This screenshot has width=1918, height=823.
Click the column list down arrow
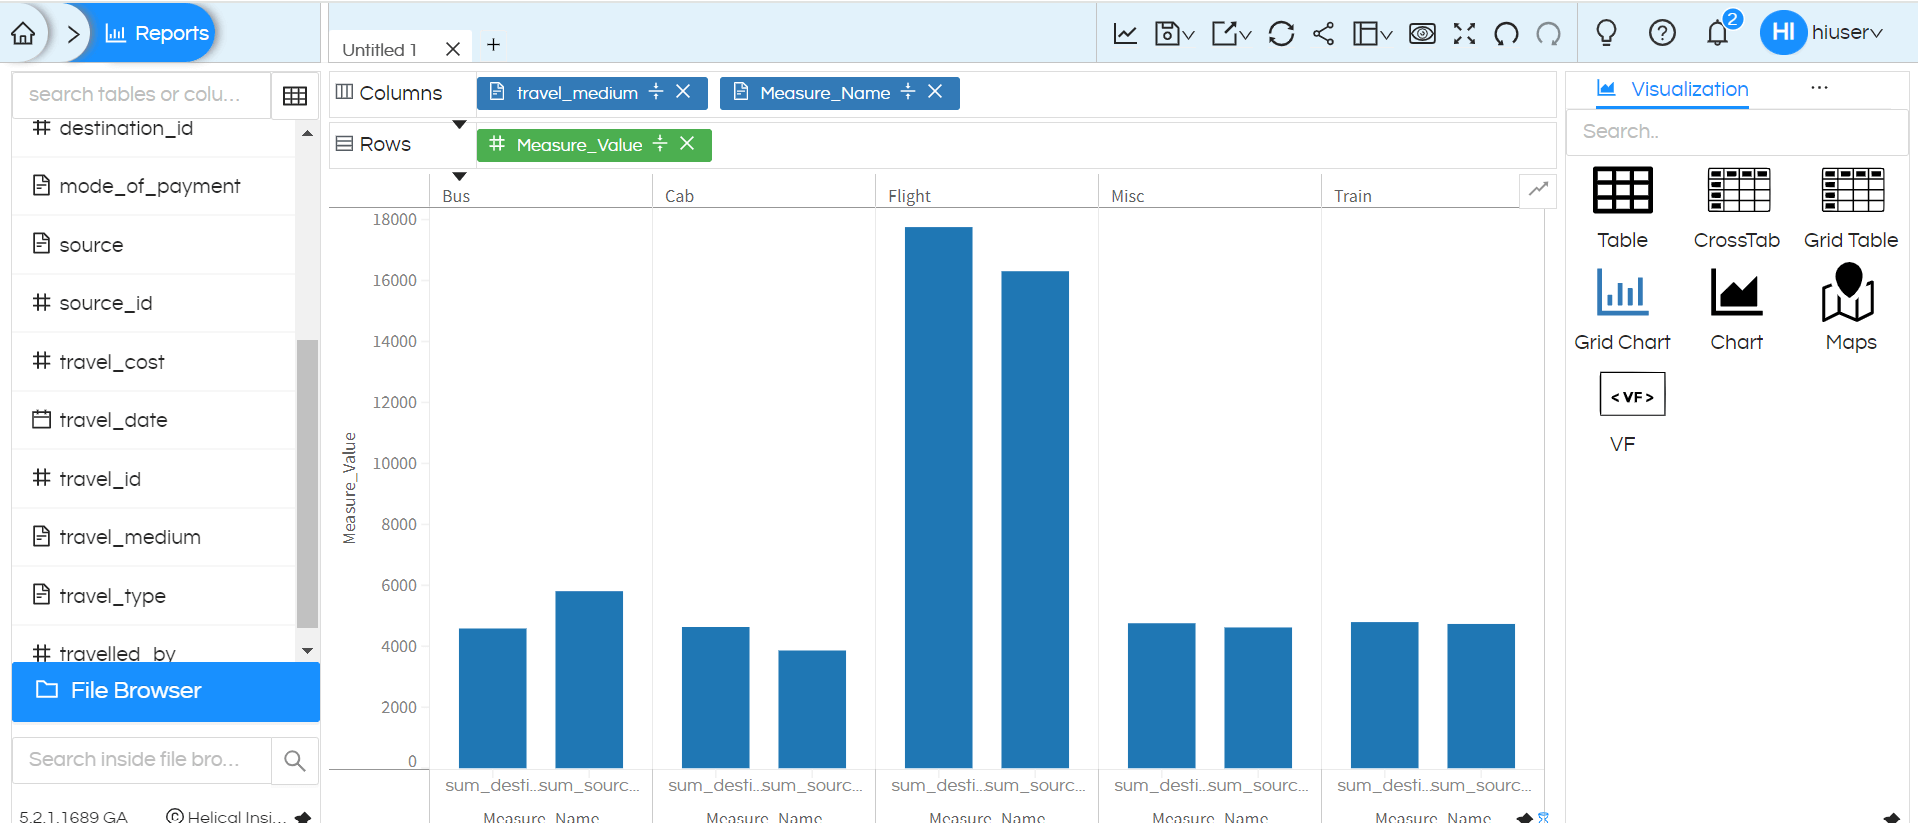tap(307, 651)
